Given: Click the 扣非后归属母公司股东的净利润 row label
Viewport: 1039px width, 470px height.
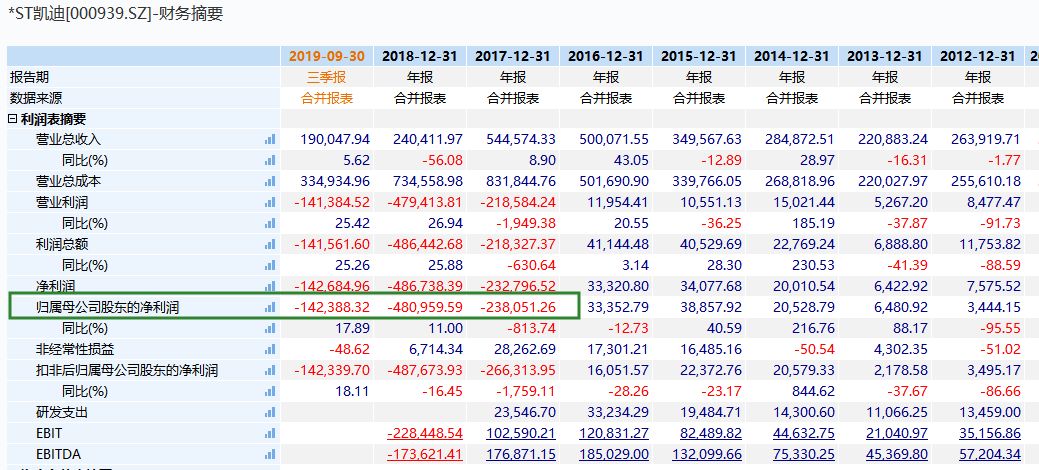Looking at the screenshot, I should (x=127, y=371).
